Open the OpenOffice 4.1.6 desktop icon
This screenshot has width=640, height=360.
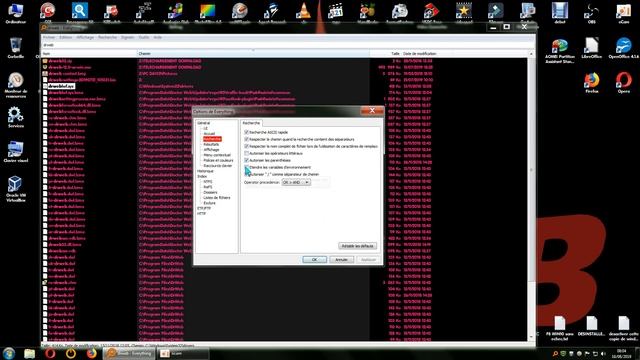[623, 48]
